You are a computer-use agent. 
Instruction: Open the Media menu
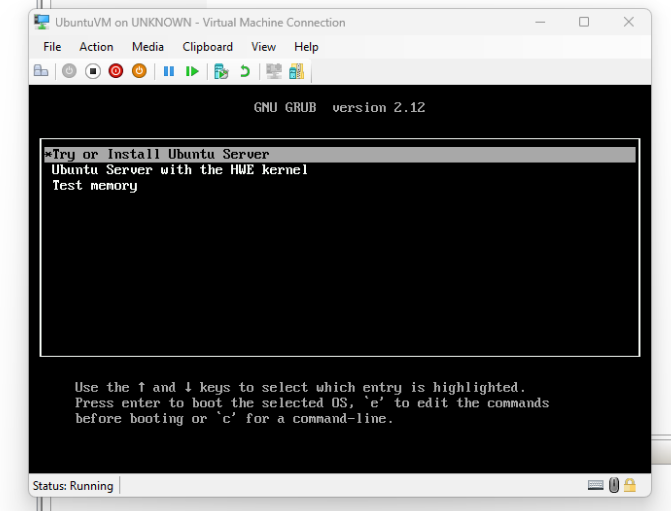pos(148,47)
